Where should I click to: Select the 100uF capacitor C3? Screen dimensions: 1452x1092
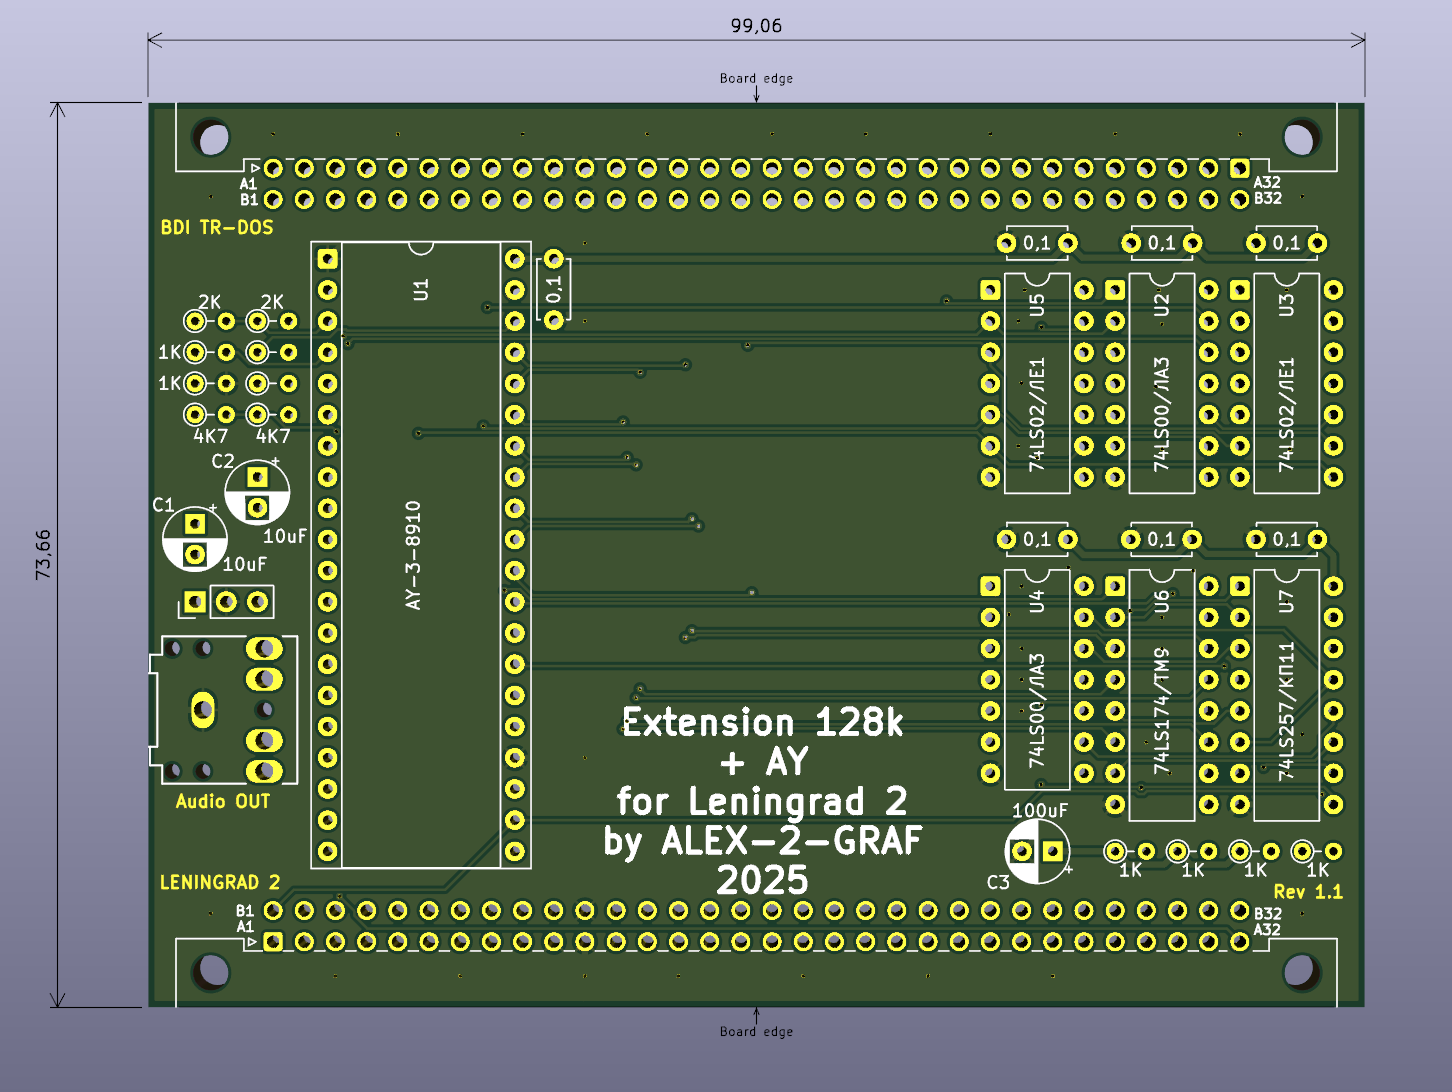point(1037,851)
